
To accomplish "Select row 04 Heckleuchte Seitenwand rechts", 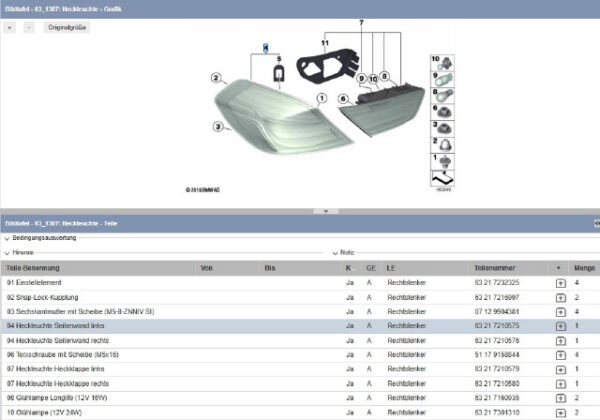I will (300, 340).
